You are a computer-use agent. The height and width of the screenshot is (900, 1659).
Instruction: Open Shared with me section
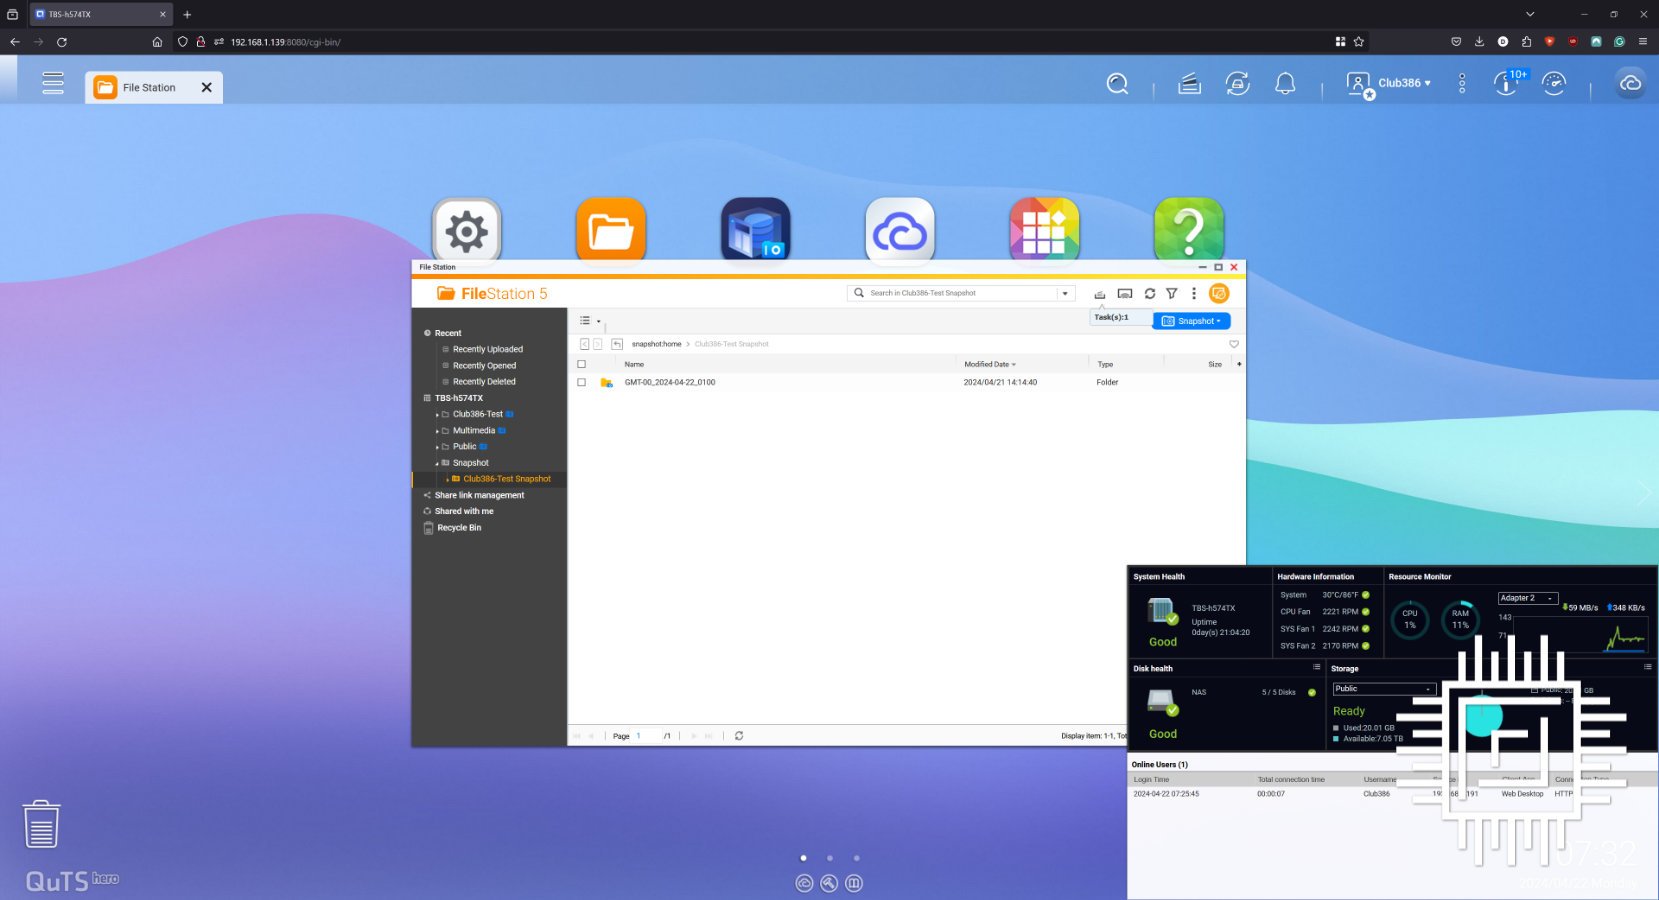tap(464, 511)
